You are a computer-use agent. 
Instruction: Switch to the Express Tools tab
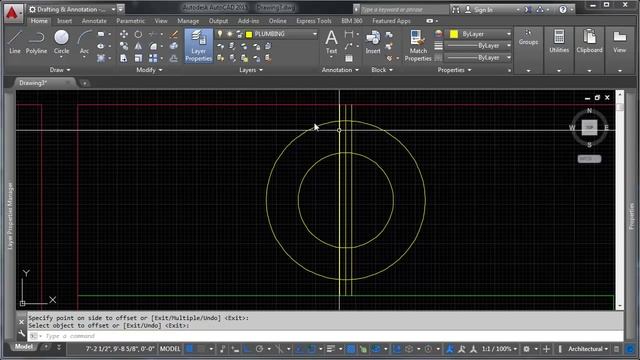click(x=313, y=21)
